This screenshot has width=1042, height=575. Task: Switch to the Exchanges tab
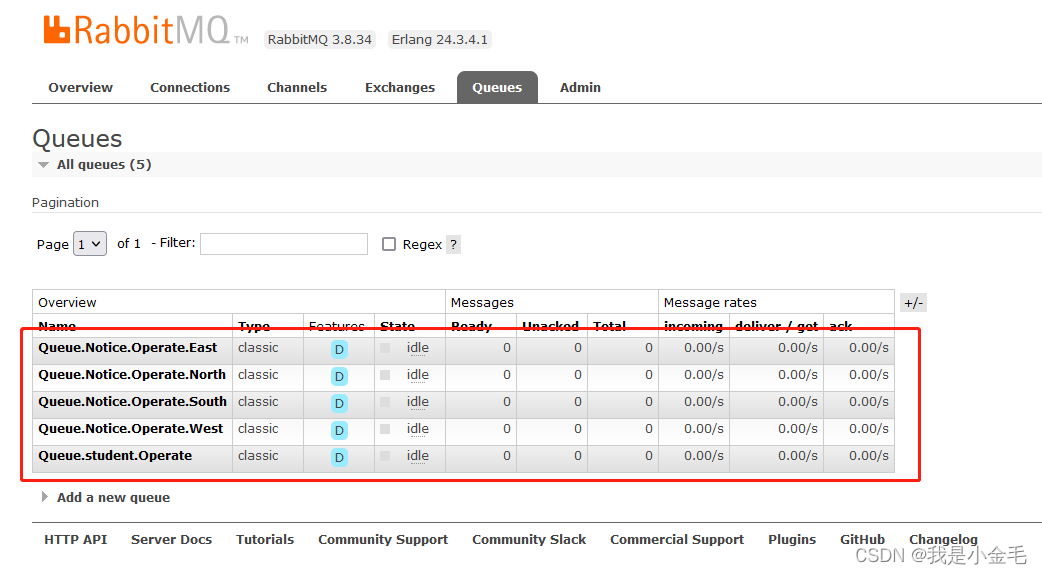click(400, 87)
